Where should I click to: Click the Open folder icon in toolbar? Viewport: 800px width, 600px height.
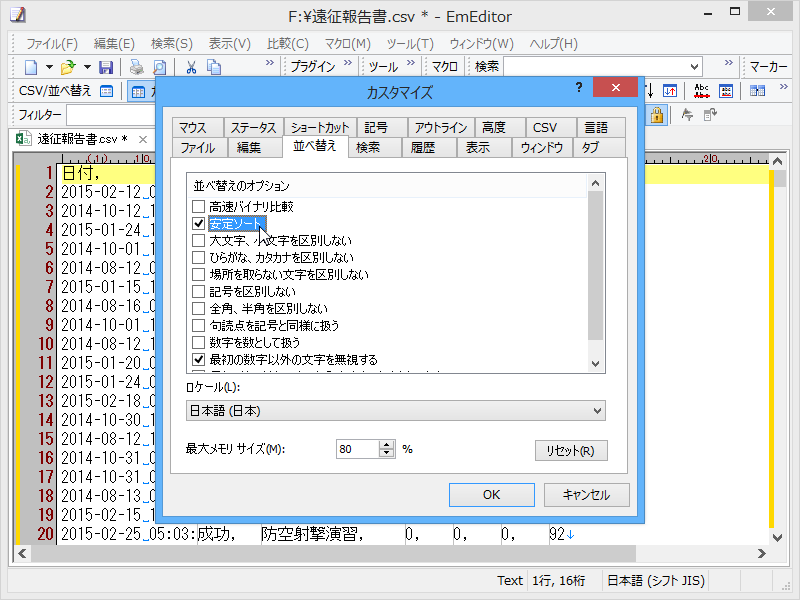[x=68, y=67]
